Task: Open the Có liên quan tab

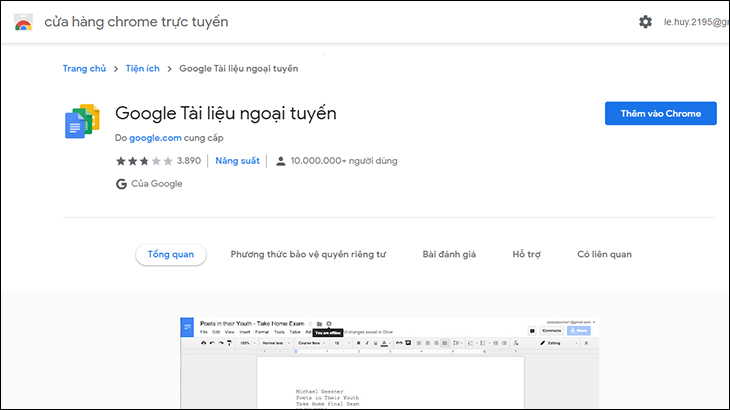Action: pos(604,255)
